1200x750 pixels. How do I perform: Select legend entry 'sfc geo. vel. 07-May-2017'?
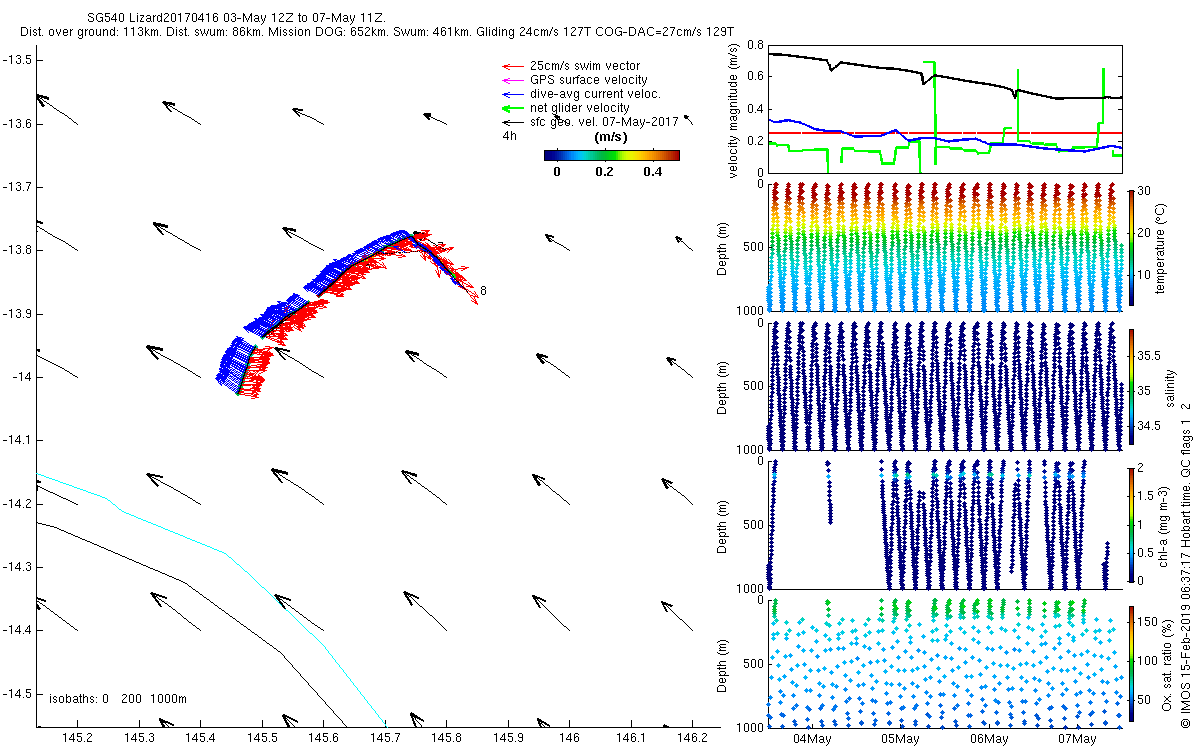603,122
